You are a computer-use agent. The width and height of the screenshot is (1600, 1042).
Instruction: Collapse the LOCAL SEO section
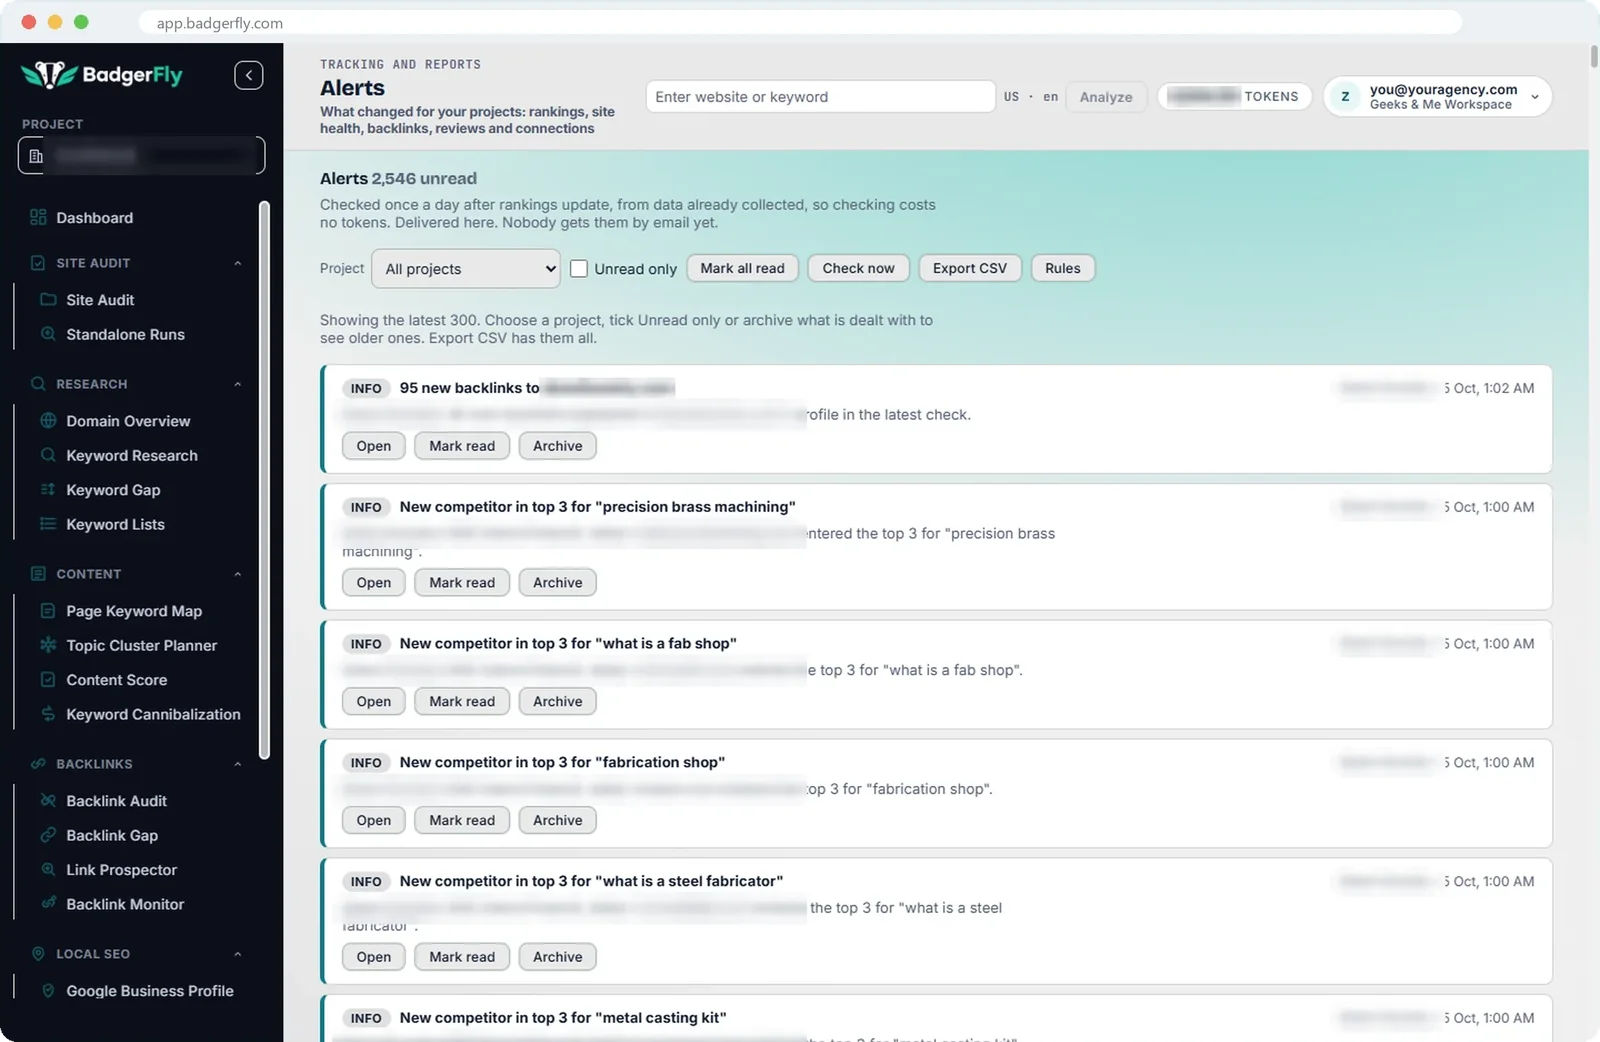click(238, 954)
